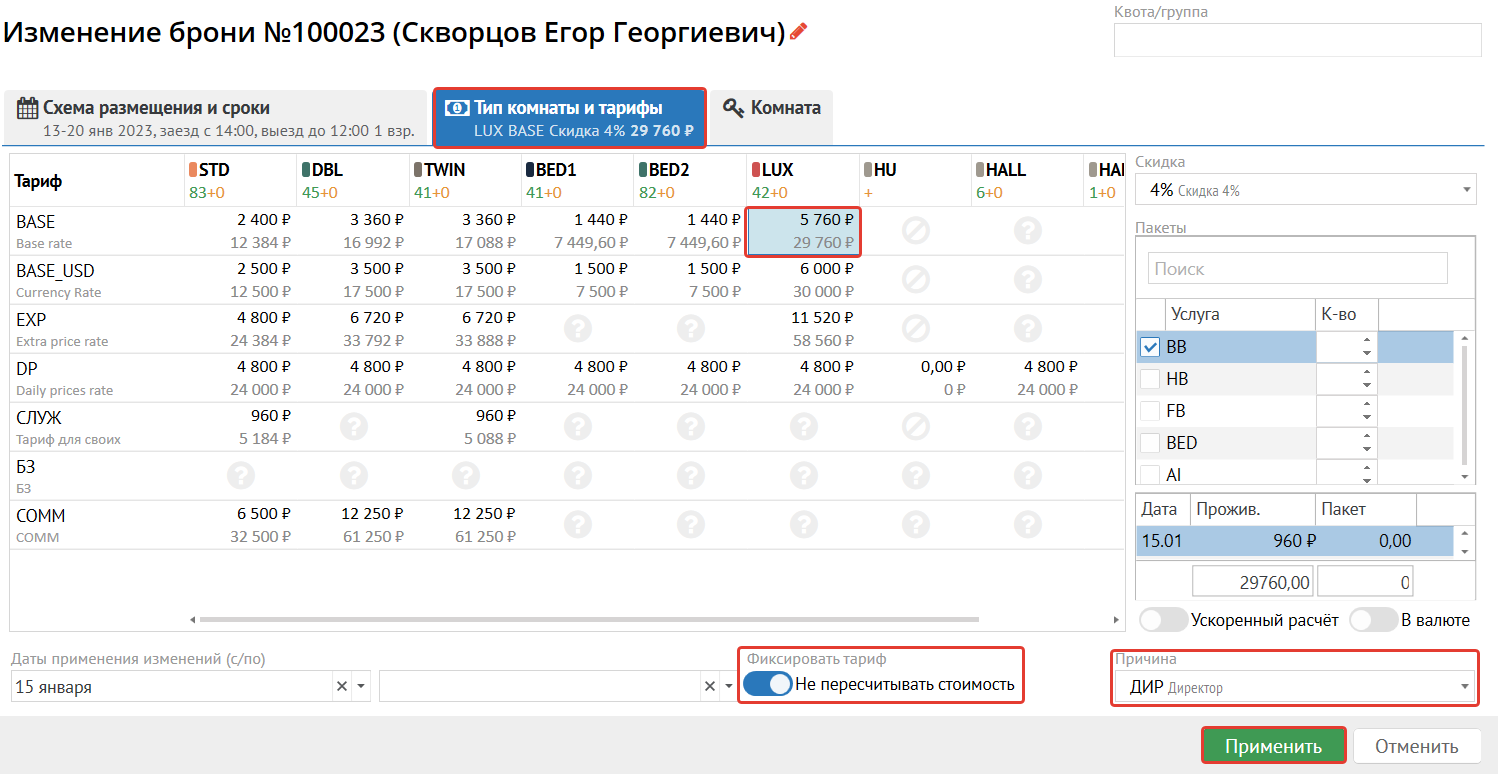Click the prohibited icon in EXP row, HU column
1498x774 pixels.
pyautogui.click(x=916, y=329)
